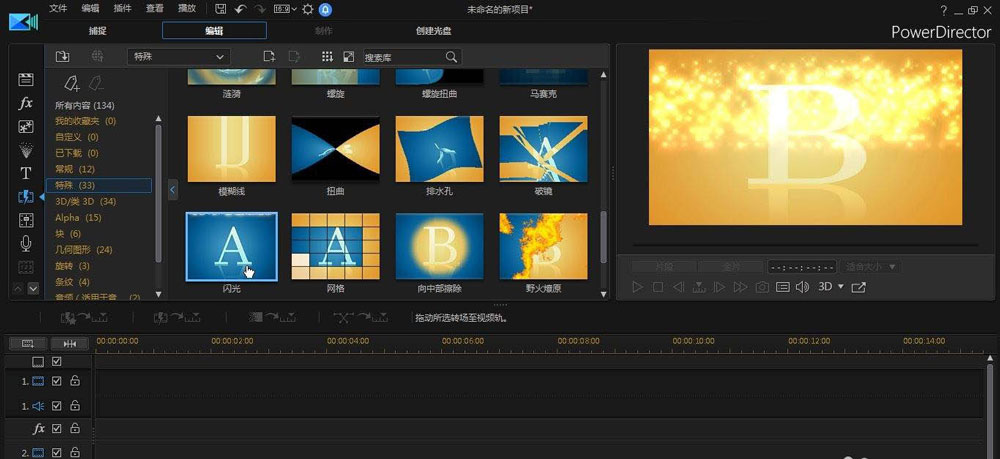Open the Effects Room fx icon
Viewport: 1000px width, 459px height.
(26, 103)
